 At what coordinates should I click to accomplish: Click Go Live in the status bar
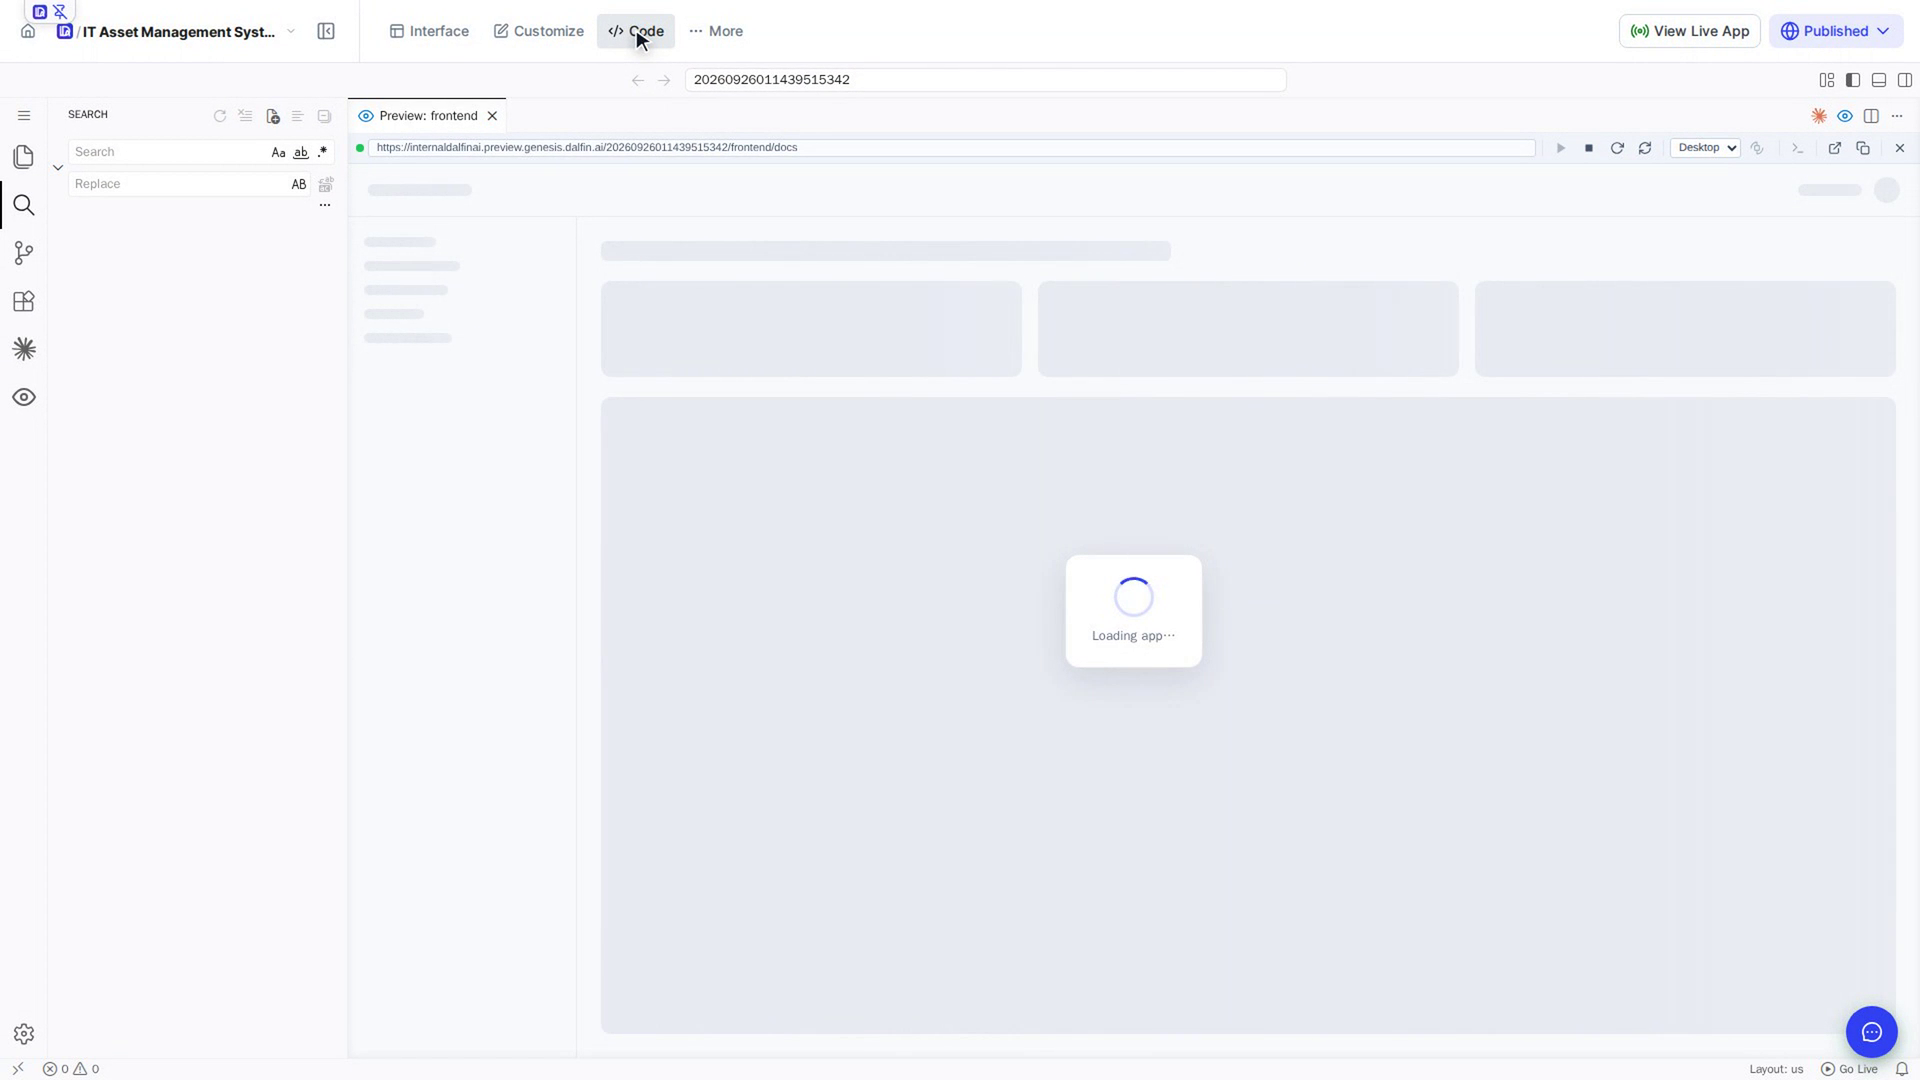1849,1069
